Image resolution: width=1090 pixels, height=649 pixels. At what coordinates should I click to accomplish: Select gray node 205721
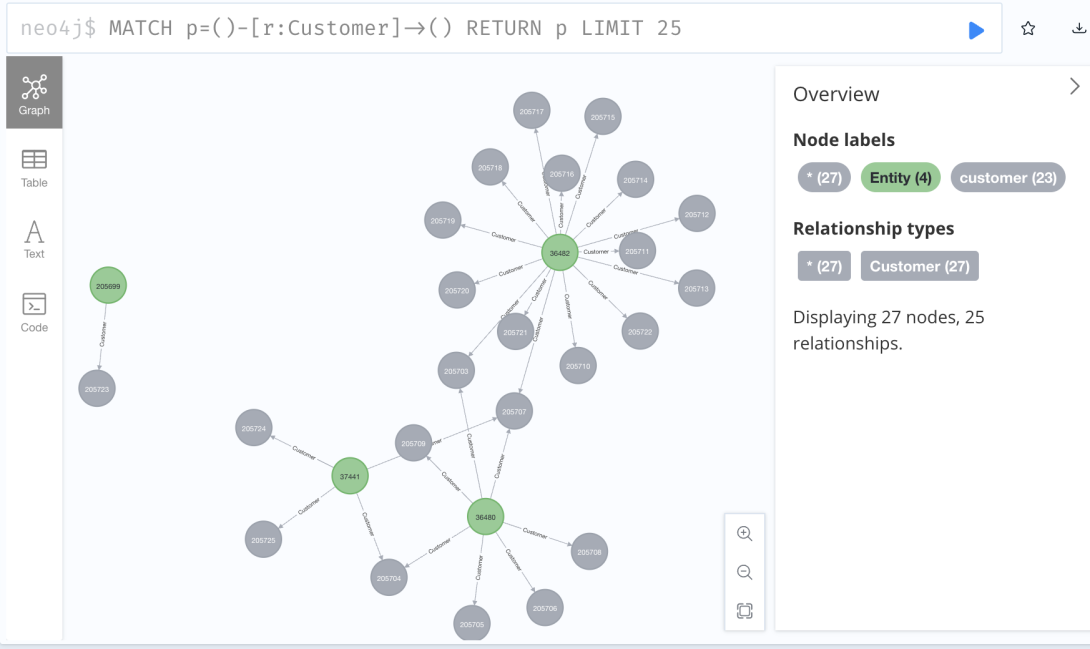click(515, 332)
